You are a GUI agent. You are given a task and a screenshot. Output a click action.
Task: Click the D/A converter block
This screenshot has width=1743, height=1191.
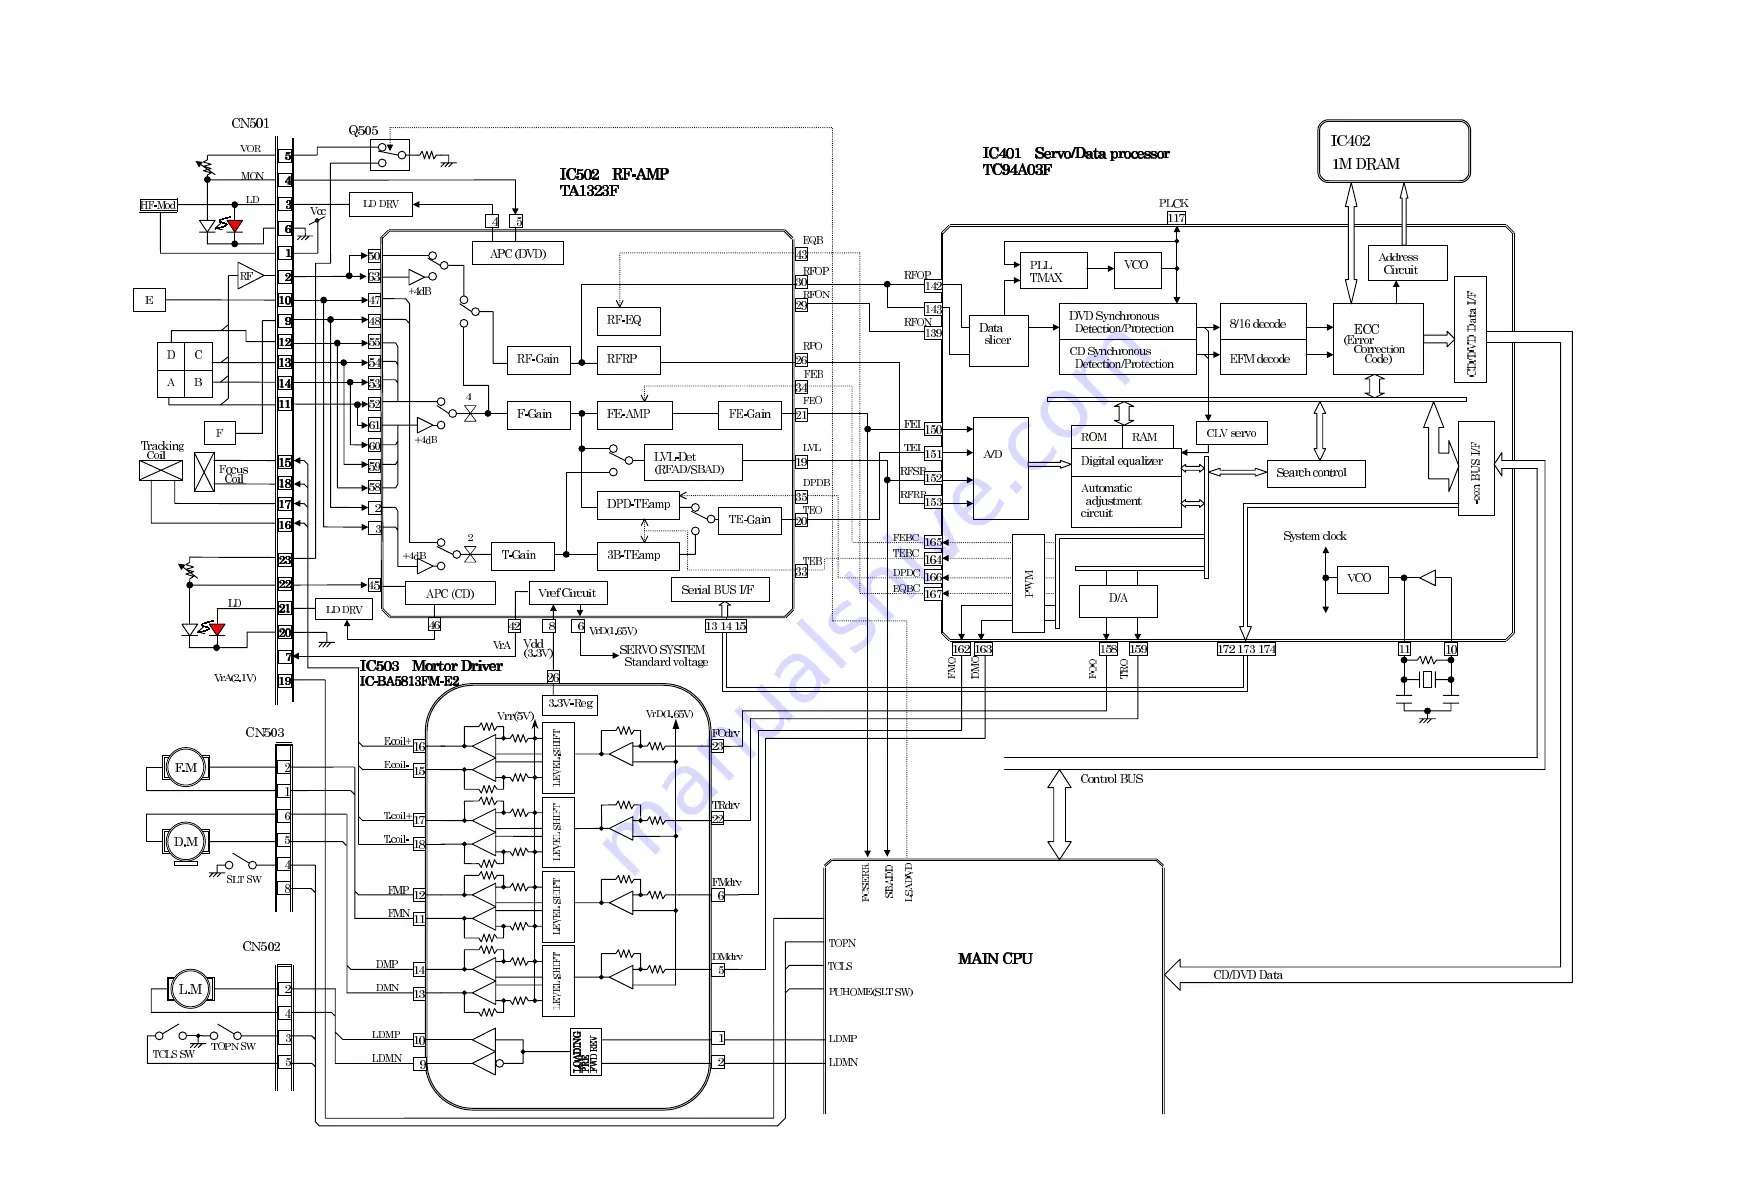(x=1118, y=600)
